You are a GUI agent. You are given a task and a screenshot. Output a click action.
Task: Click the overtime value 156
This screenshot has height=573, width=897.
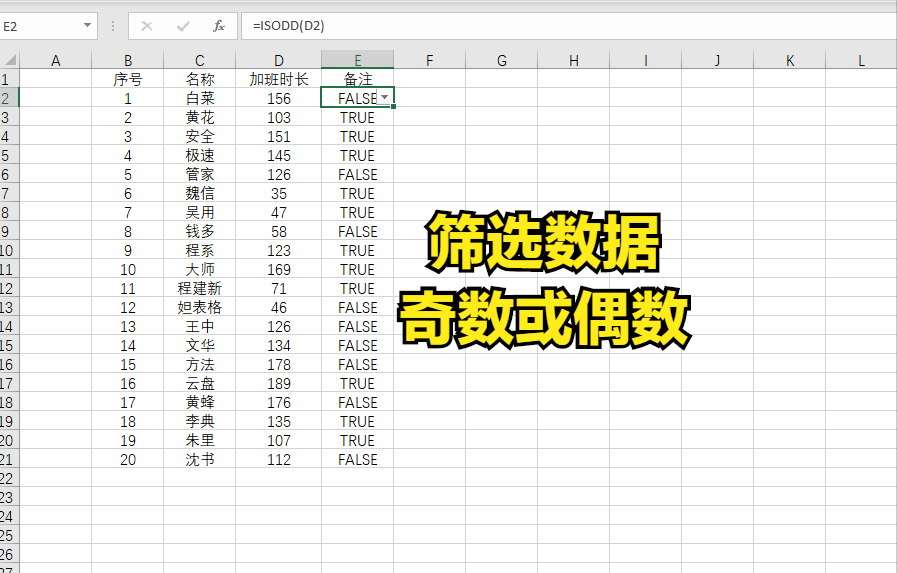(279, 98)
